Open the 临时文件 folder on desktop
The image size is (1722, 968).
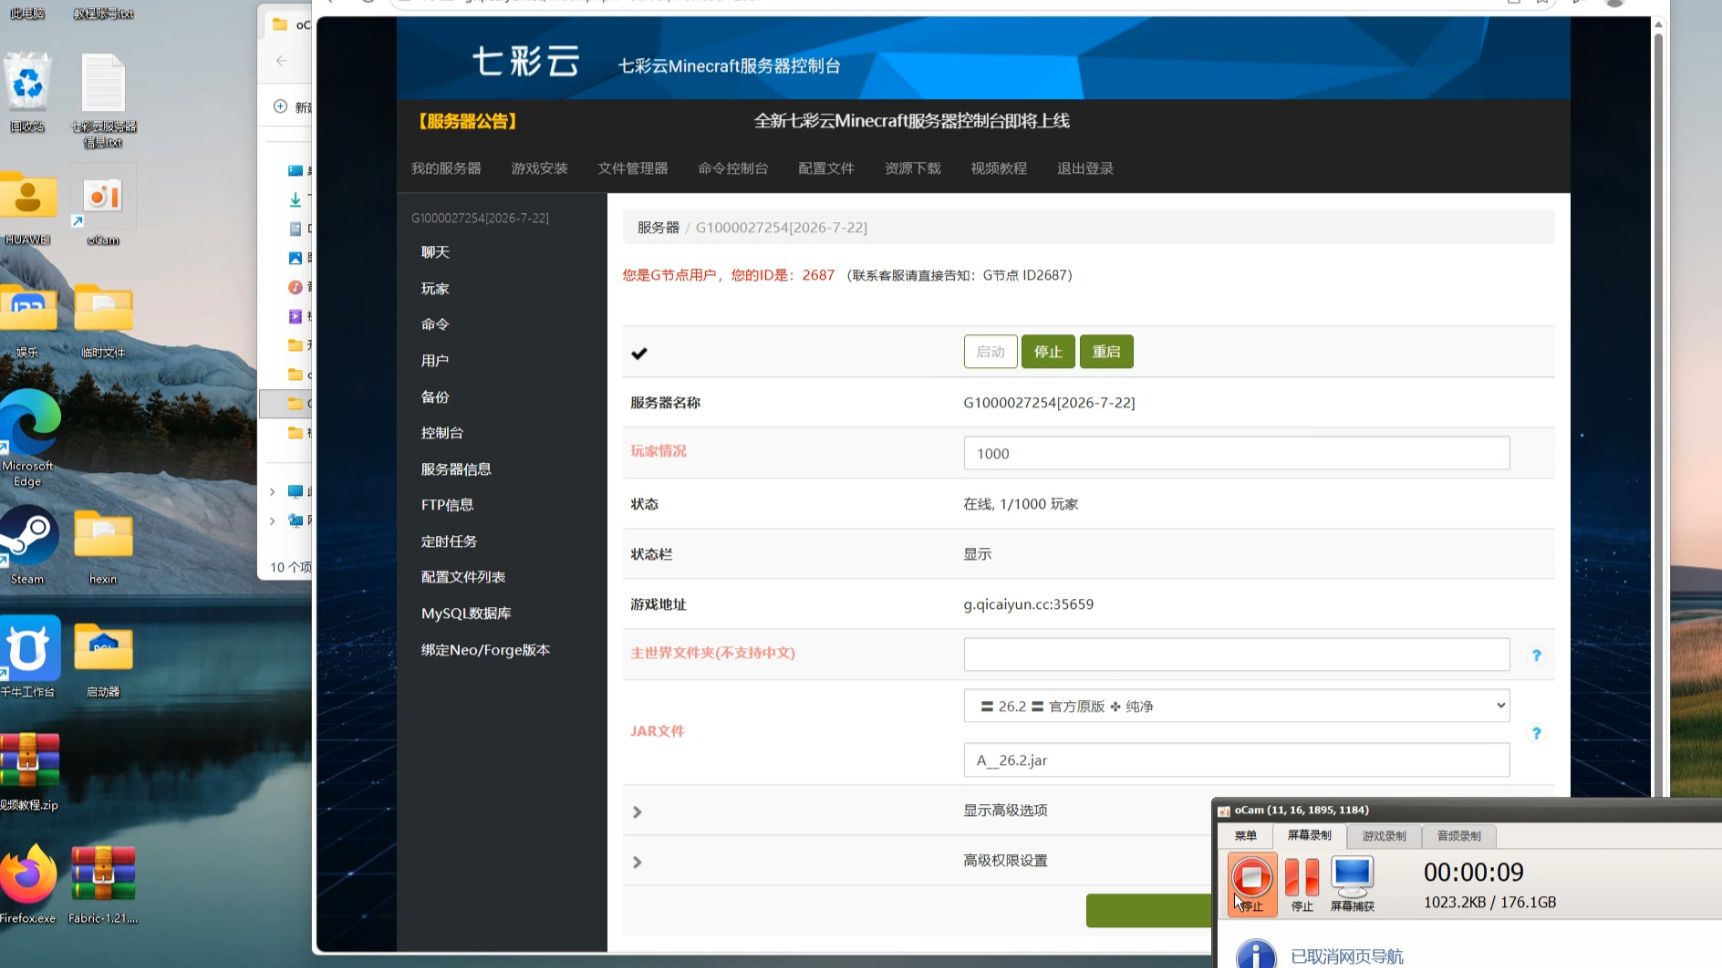pyautogui.click(x=103, y=321)
